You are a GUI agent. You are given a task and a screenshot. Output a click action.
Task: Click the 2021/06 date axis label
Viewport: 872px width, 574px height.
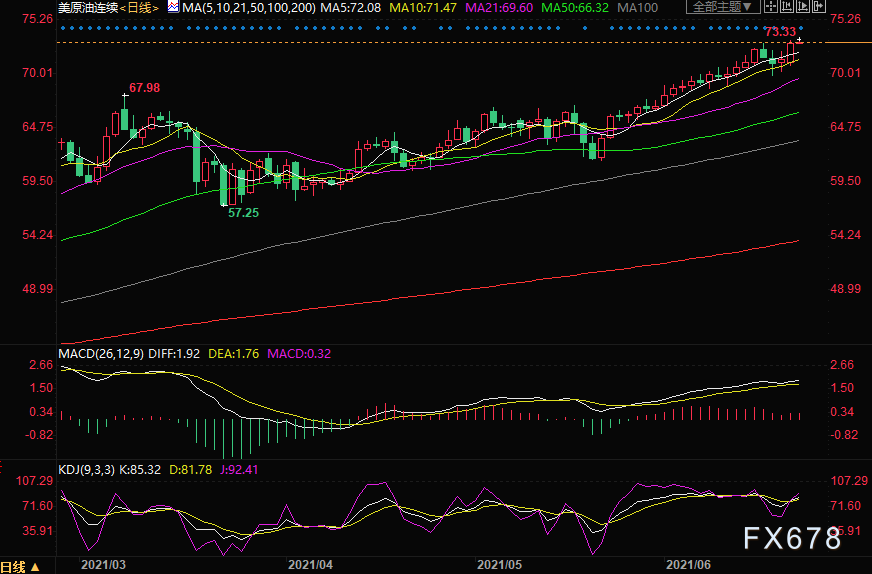pos(688,565)
